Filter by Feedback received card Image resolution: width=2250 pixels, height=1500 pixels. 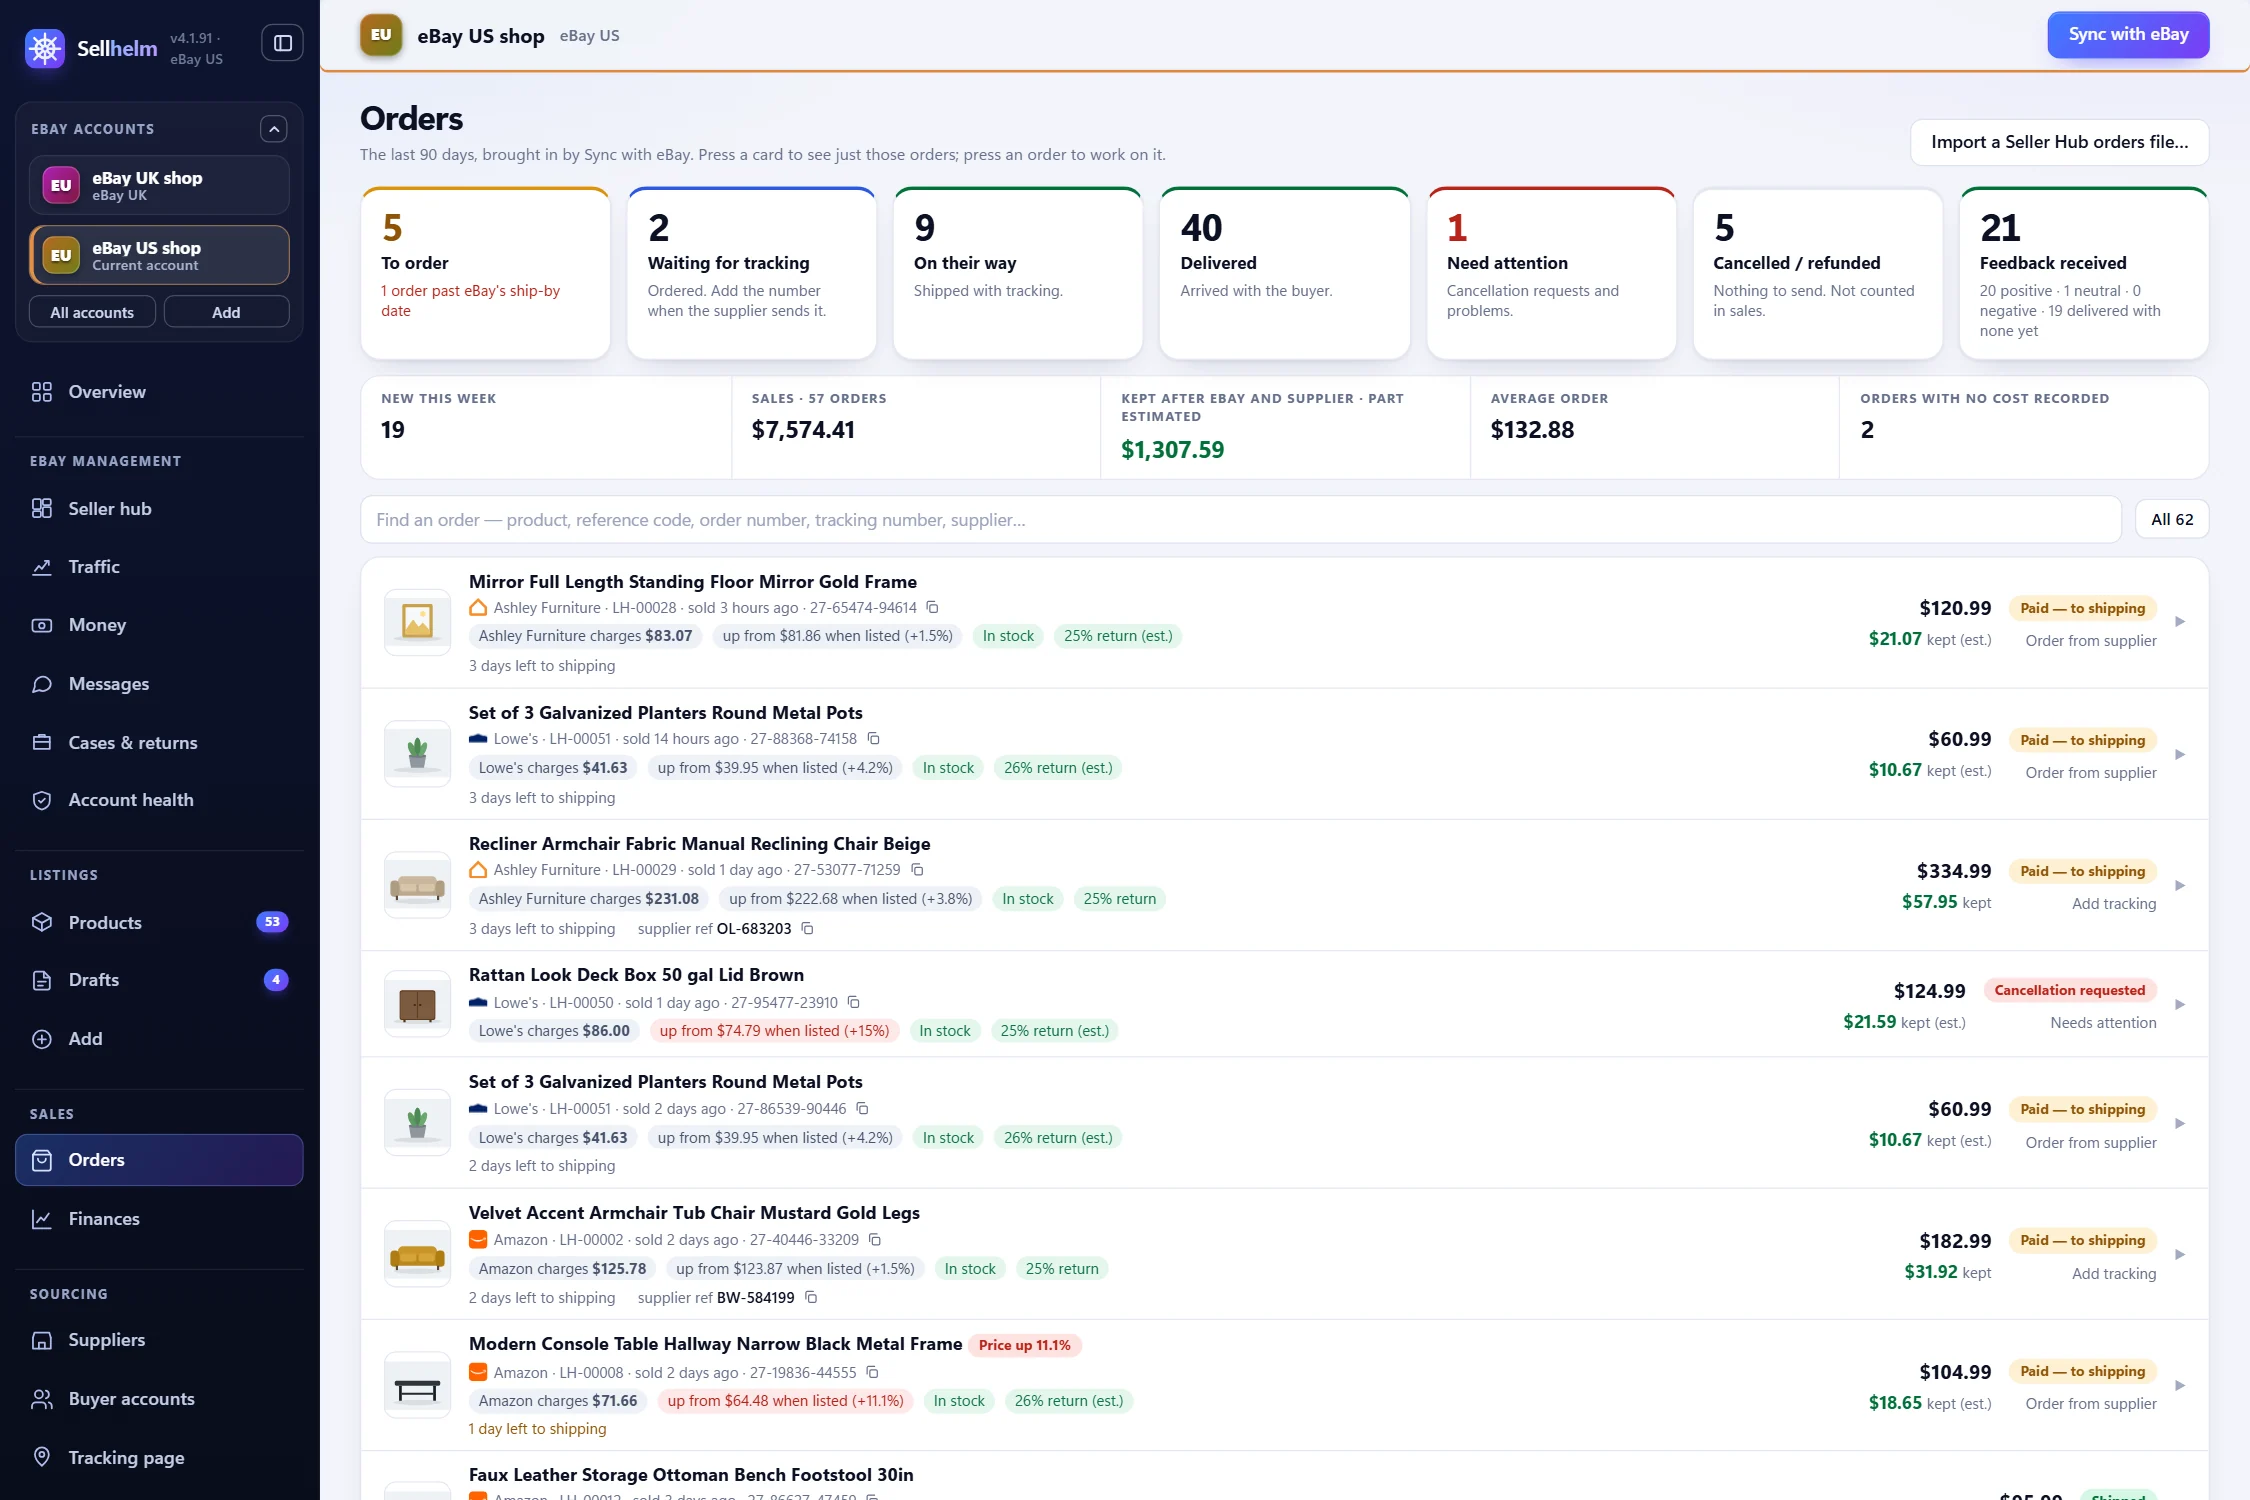2084,273
